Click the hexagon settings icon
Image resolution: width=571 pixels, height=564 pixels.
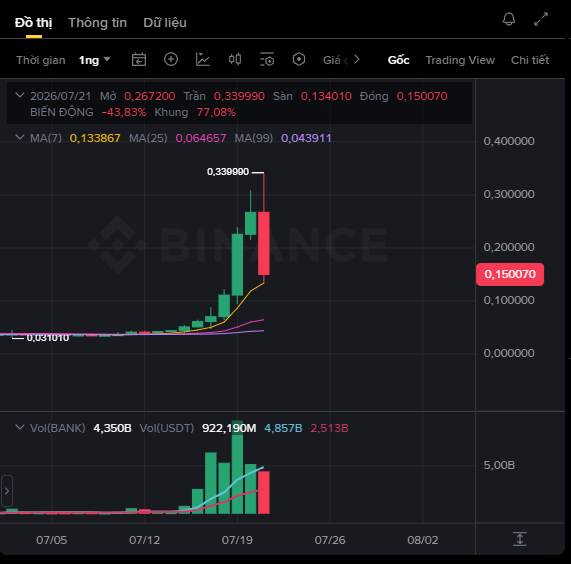(x=299, y=59)
